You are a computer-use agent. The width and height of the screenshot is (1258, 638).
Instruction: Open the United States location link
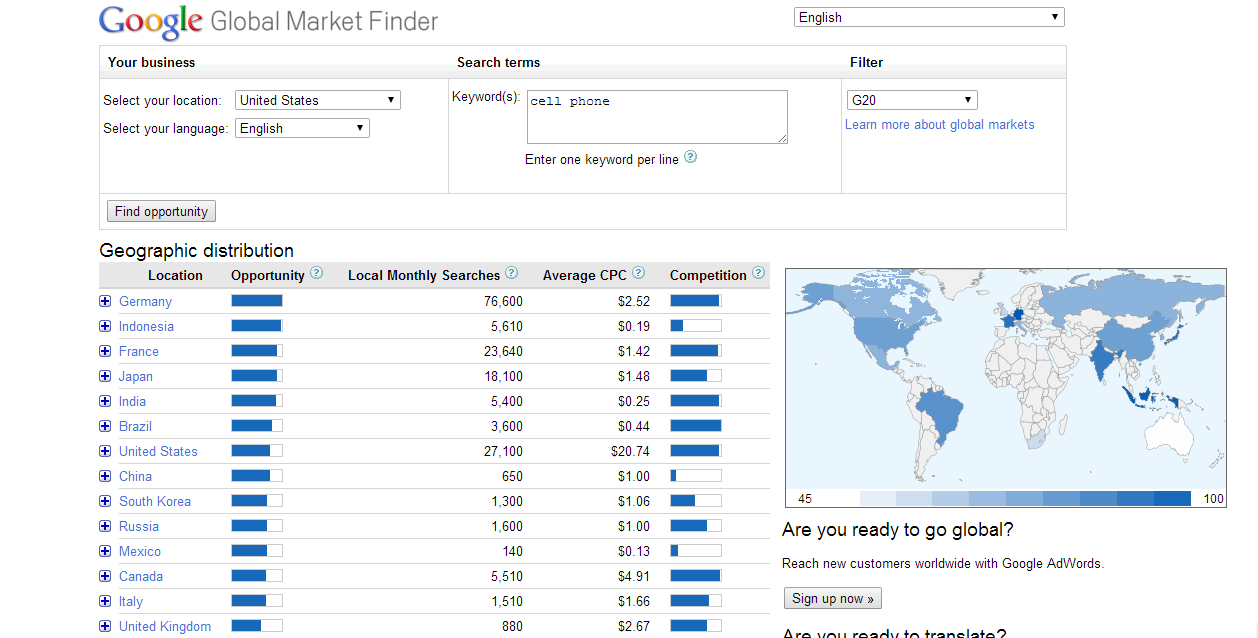(x=158, y=451)
